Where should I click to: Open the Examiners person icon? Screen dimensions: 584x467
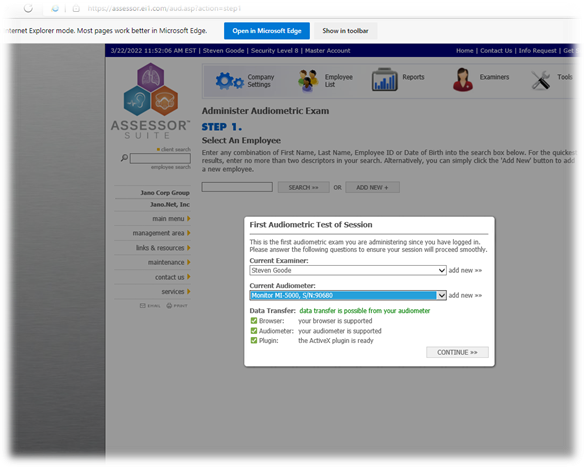pyautogui.click(x=463, y=79)
